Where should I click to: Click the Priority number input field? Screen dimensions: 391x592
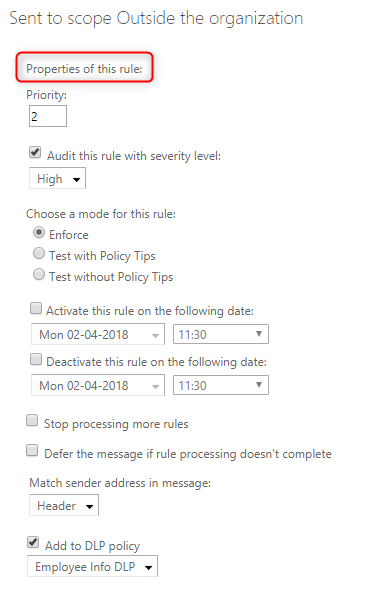48,116
